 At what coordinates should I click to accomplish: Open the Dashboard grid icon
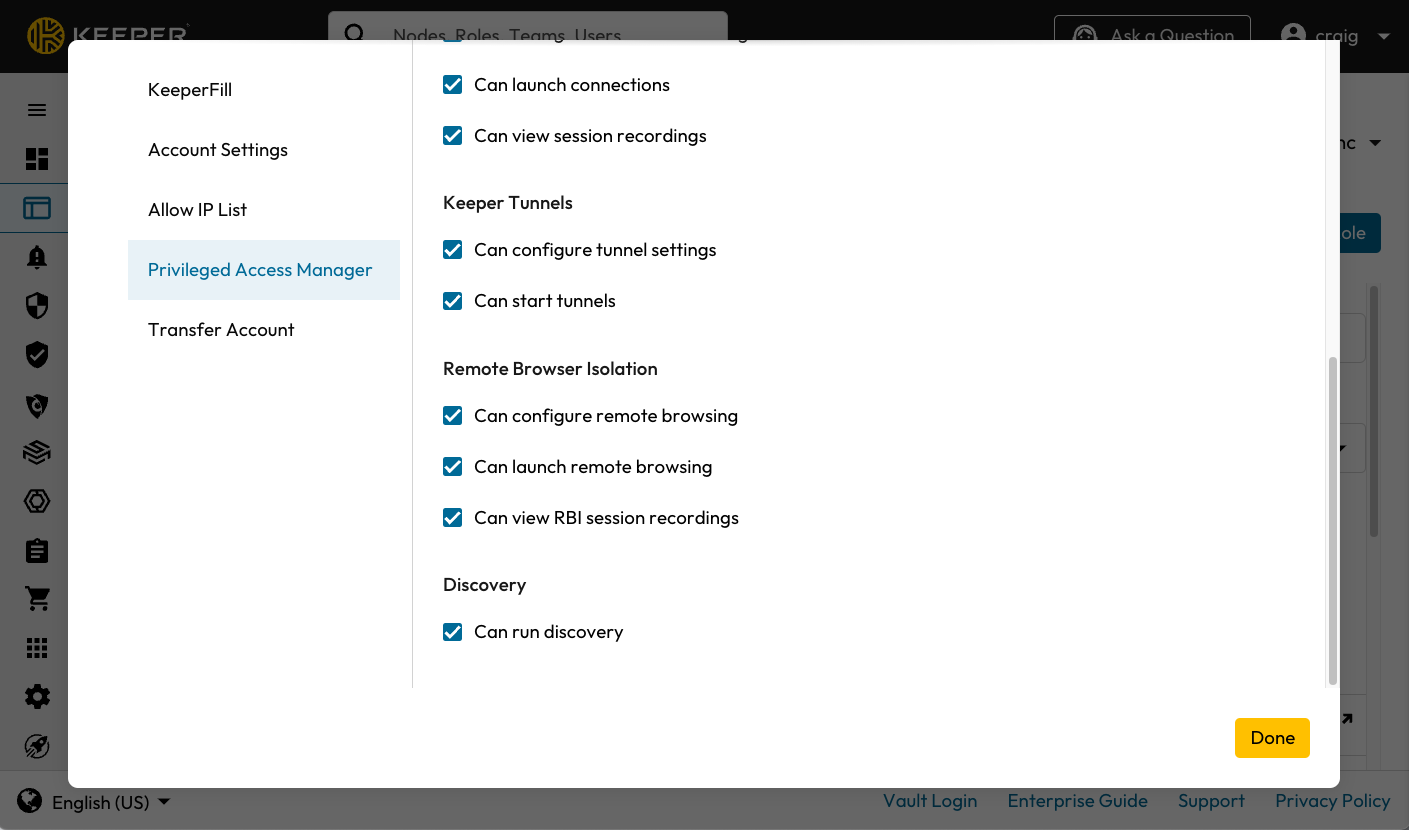pos(37,159)
